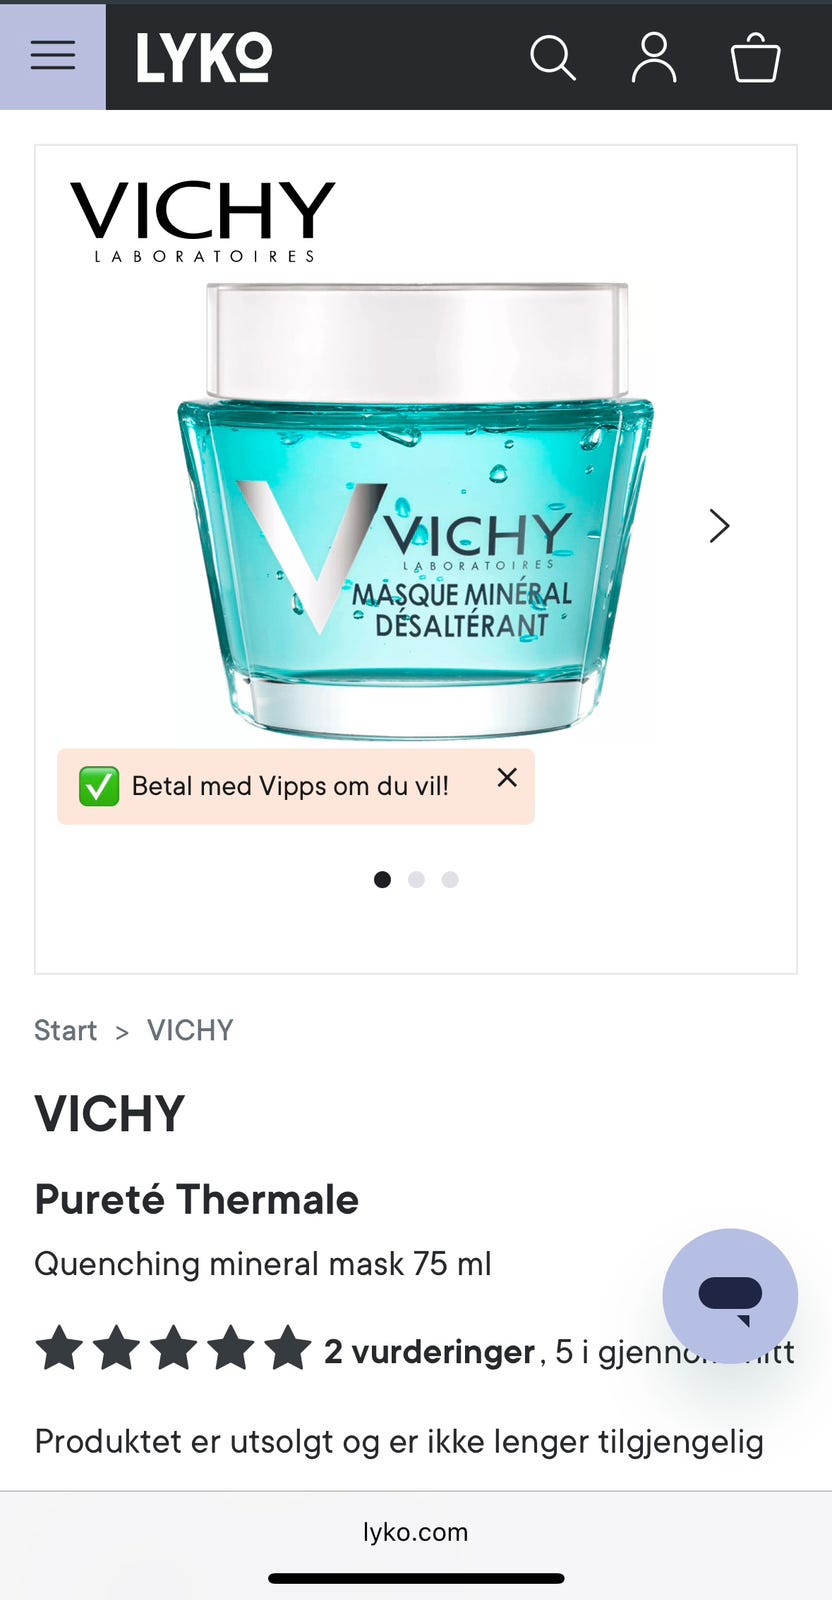Select the third carousel dot

450,879
